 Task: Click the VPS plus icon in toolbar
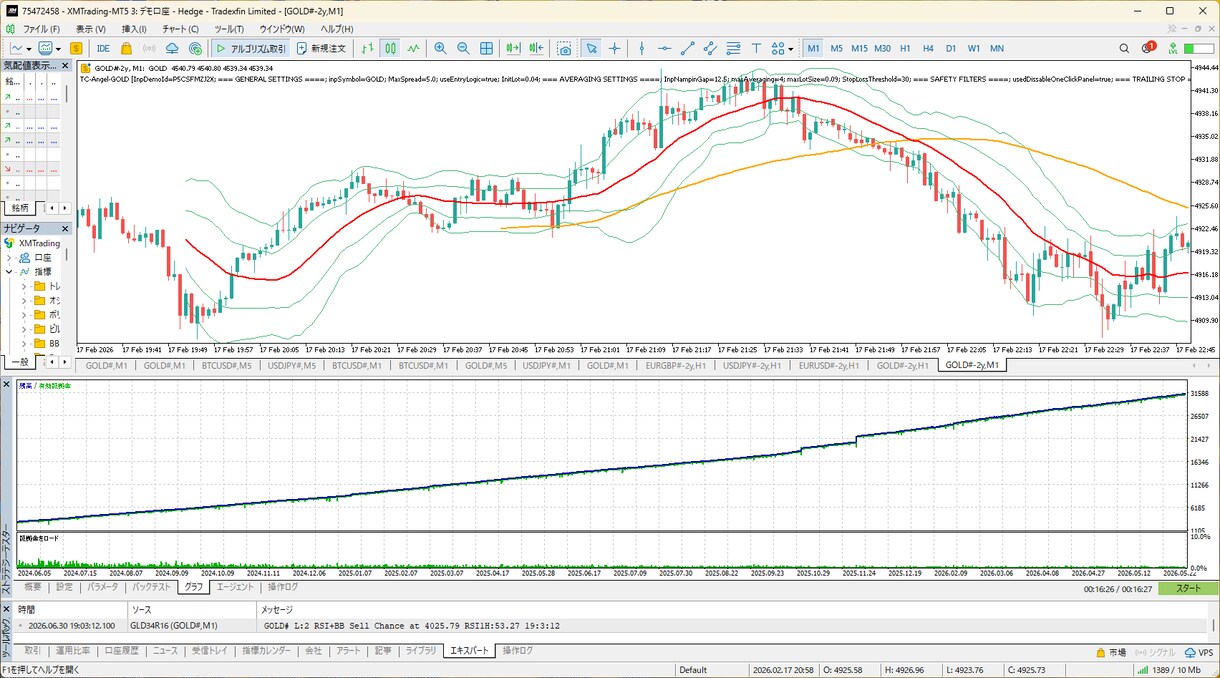pos(196,48)
